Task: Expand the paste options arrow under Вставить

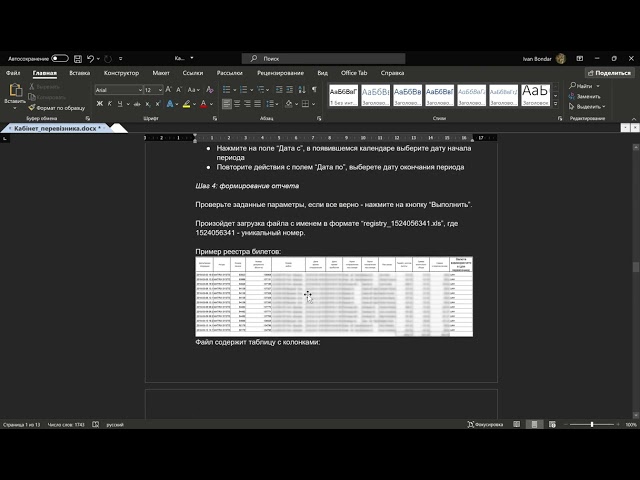Action: point(15,108)
